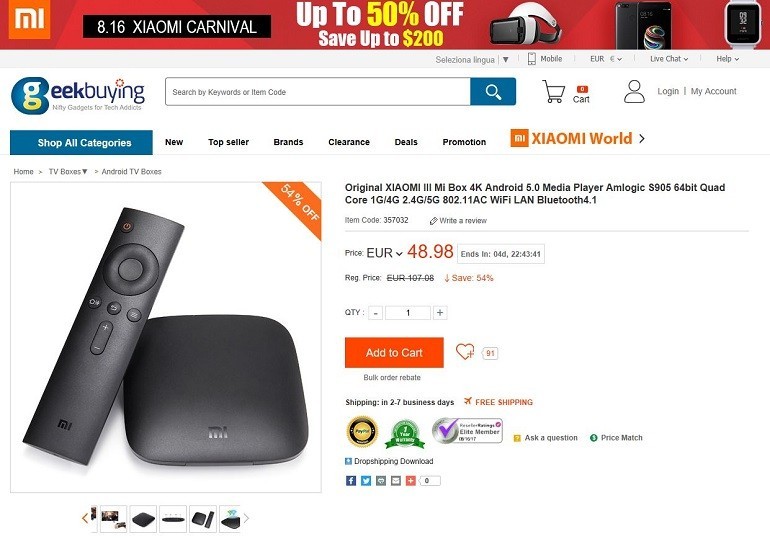Increase quantity with plus button
This screenshot has height=539, width=770.
click(440, 313)
